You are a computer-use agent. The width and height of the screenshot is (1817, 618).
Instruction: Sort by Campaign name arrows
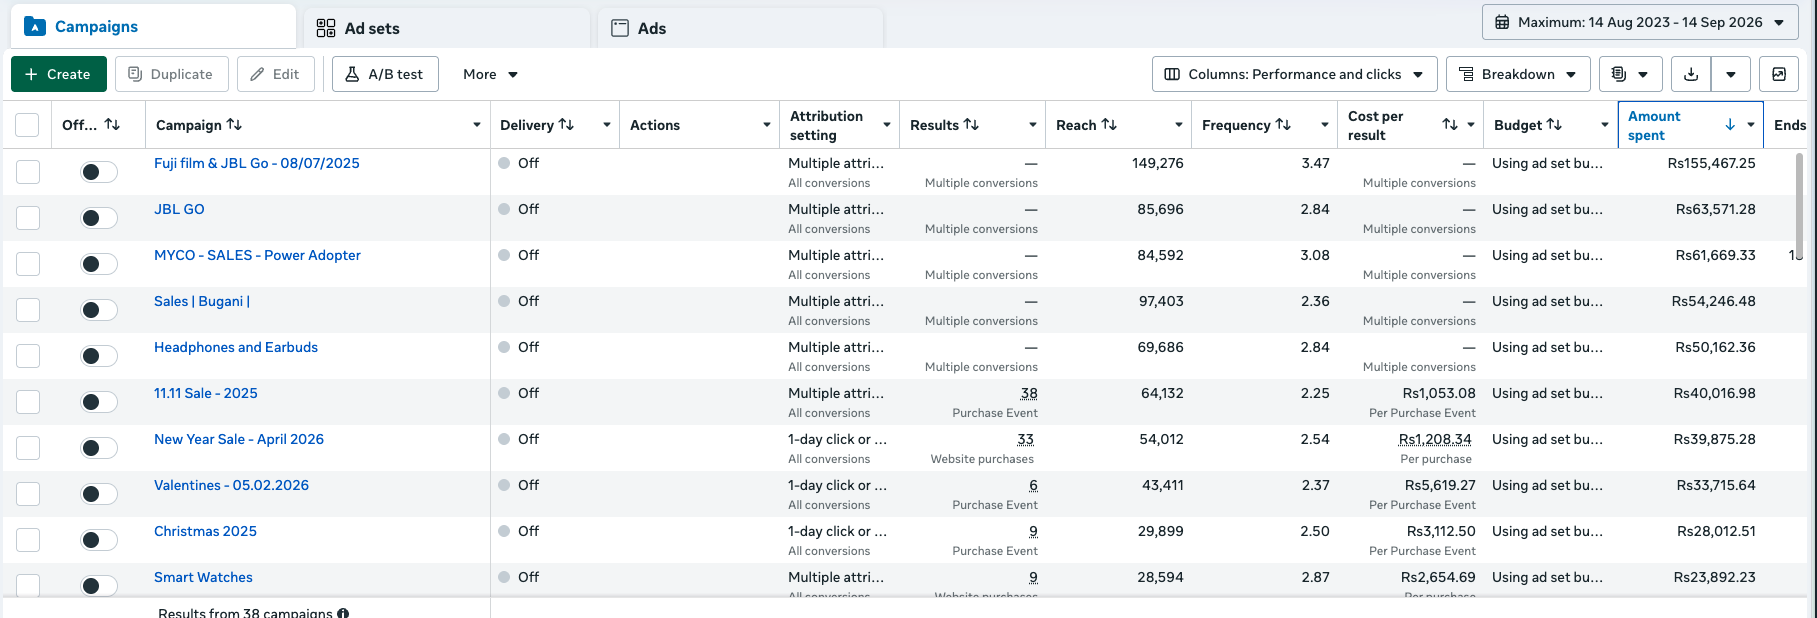234,125
